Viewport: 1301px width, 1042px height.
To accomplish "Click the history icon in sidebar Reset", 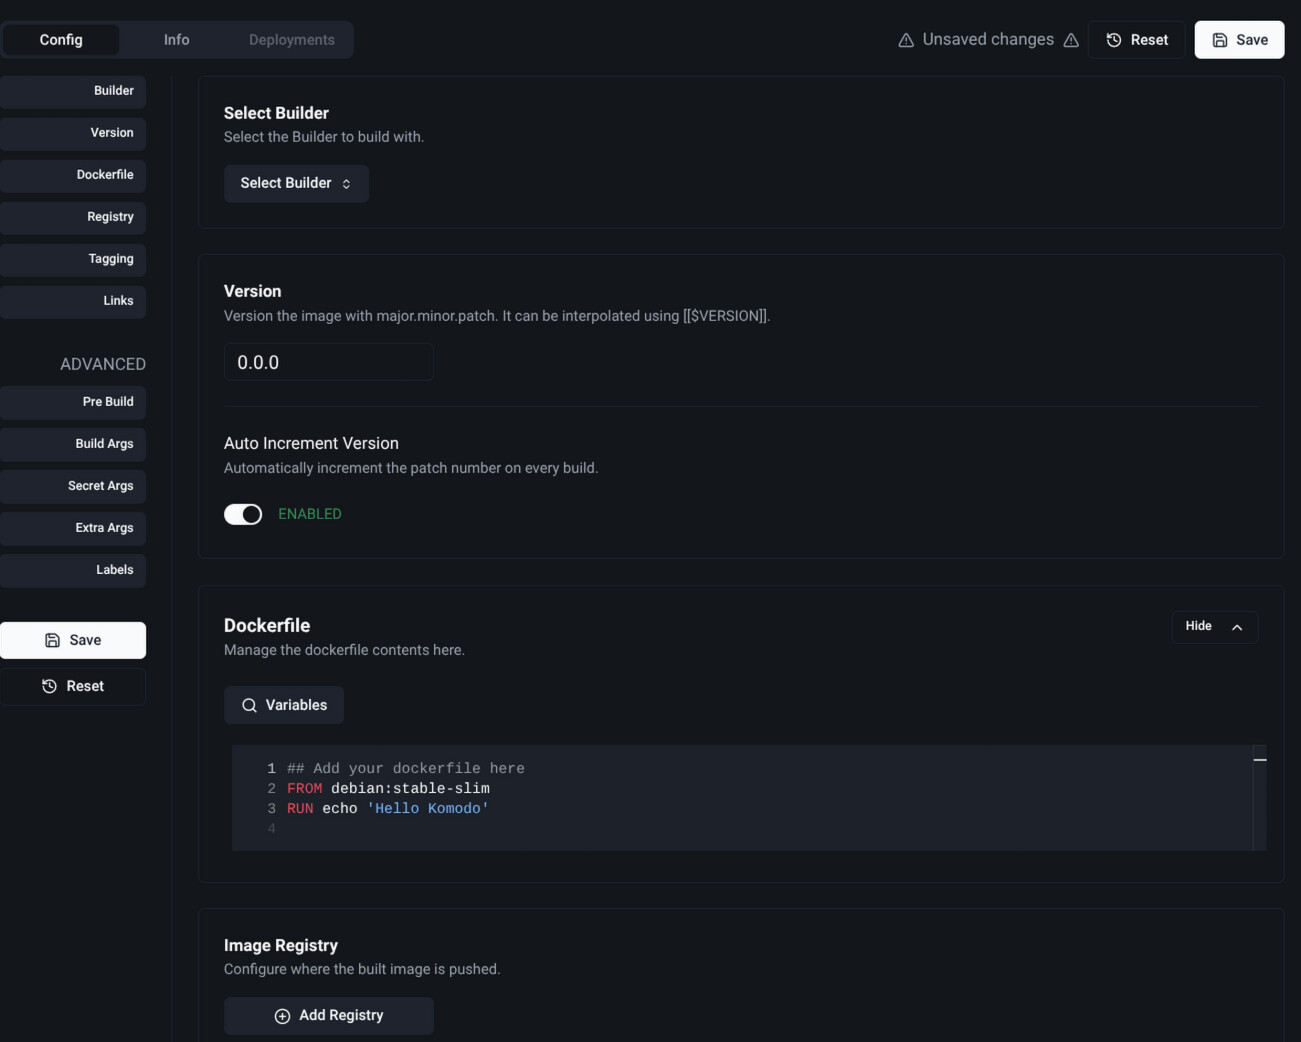I will pos(49,686).
